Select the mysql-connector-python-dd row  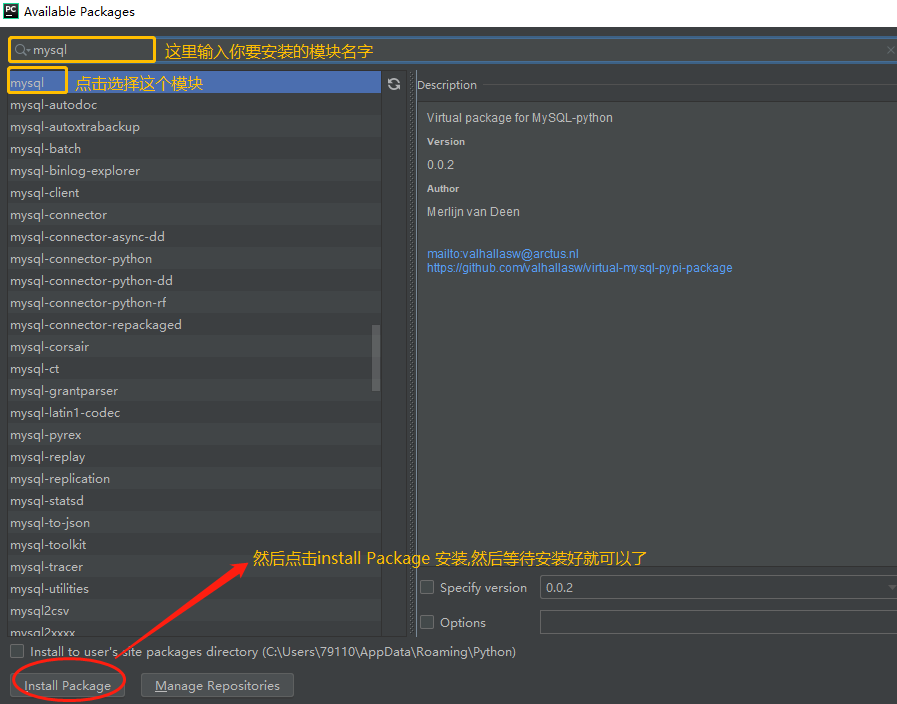[x=195, y=281]
